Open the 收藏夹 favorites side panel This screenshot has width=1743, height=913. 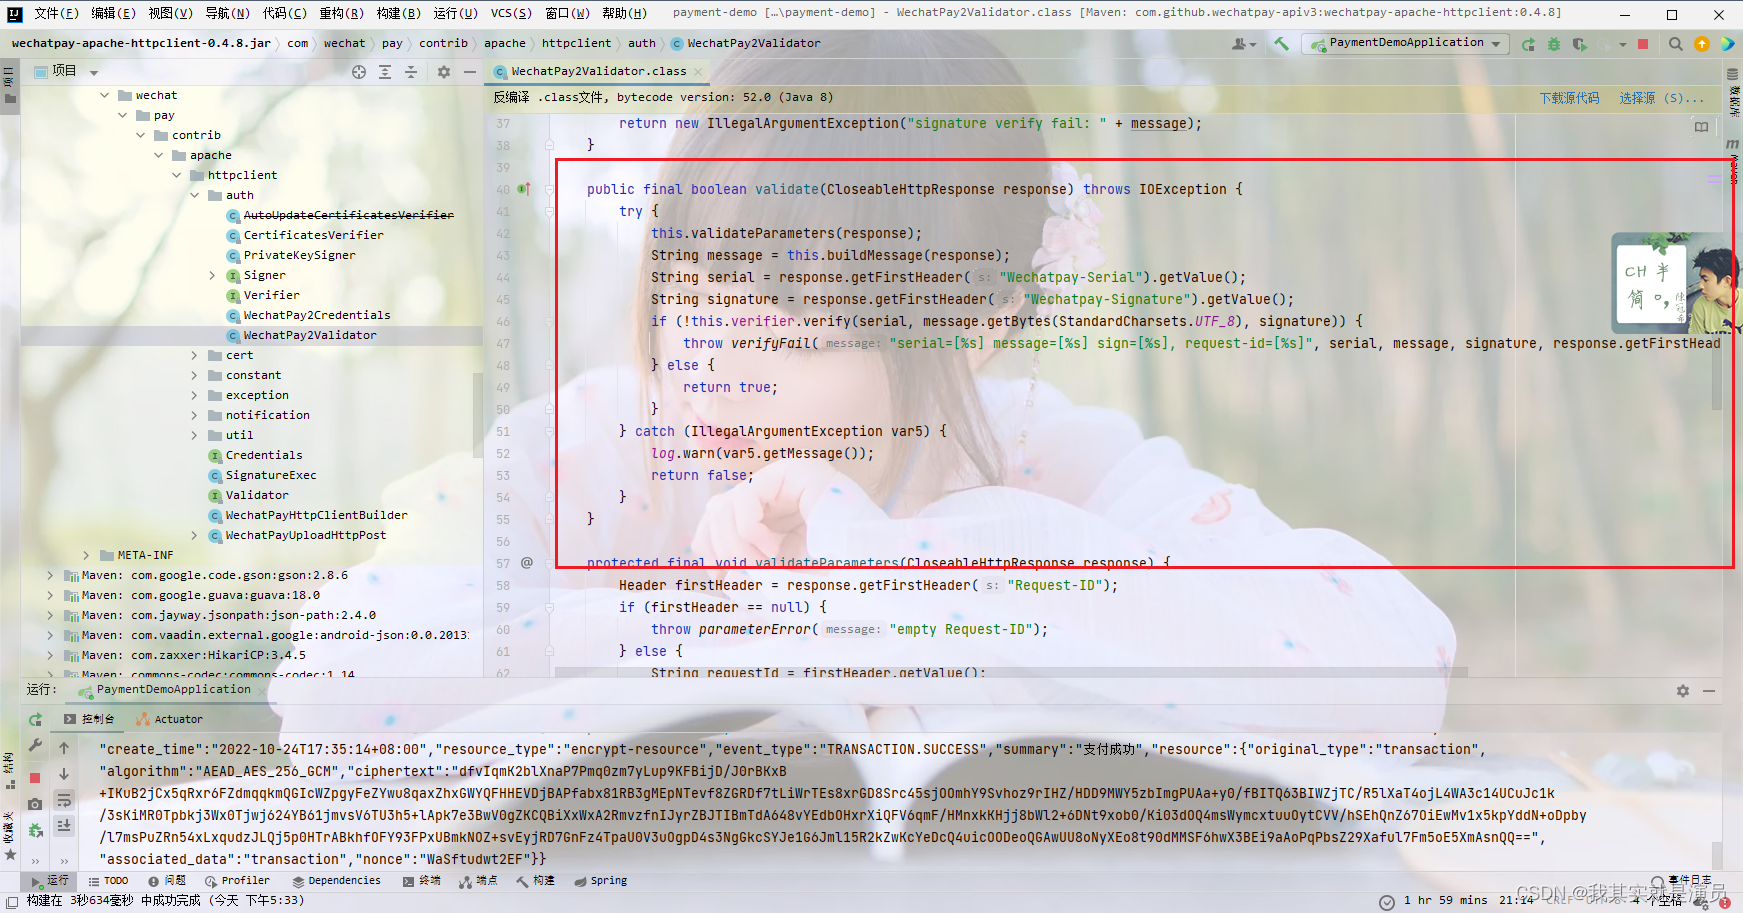click(9, 836)
